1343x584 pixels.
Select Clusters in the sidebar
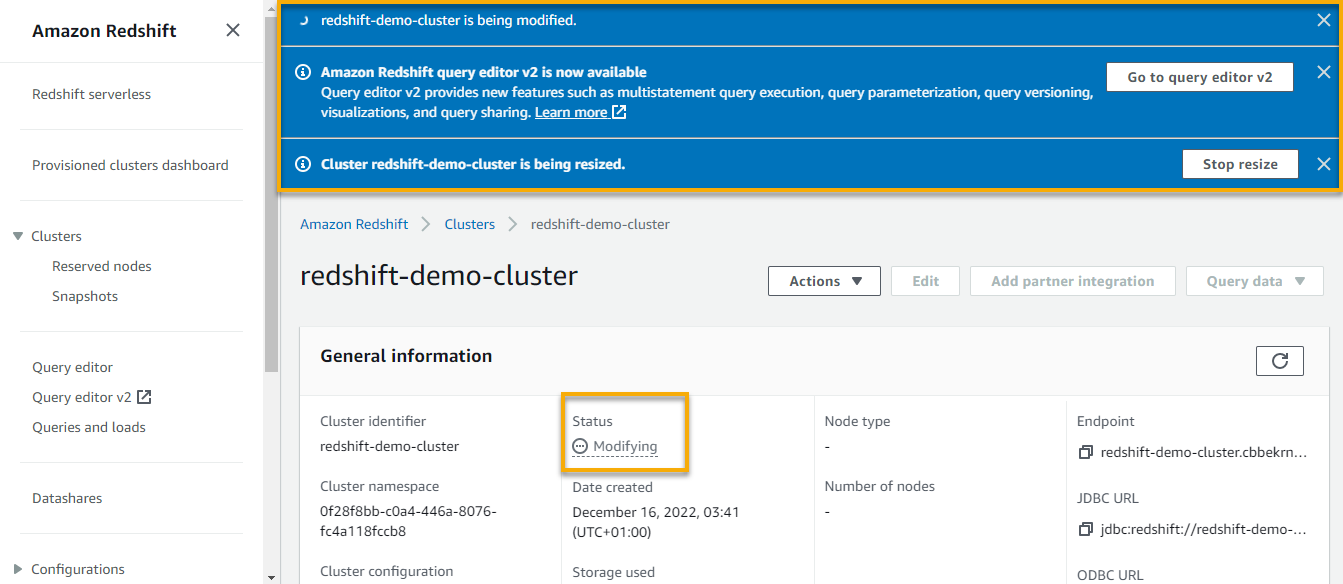pyautogui.click(x=56, y=236)
